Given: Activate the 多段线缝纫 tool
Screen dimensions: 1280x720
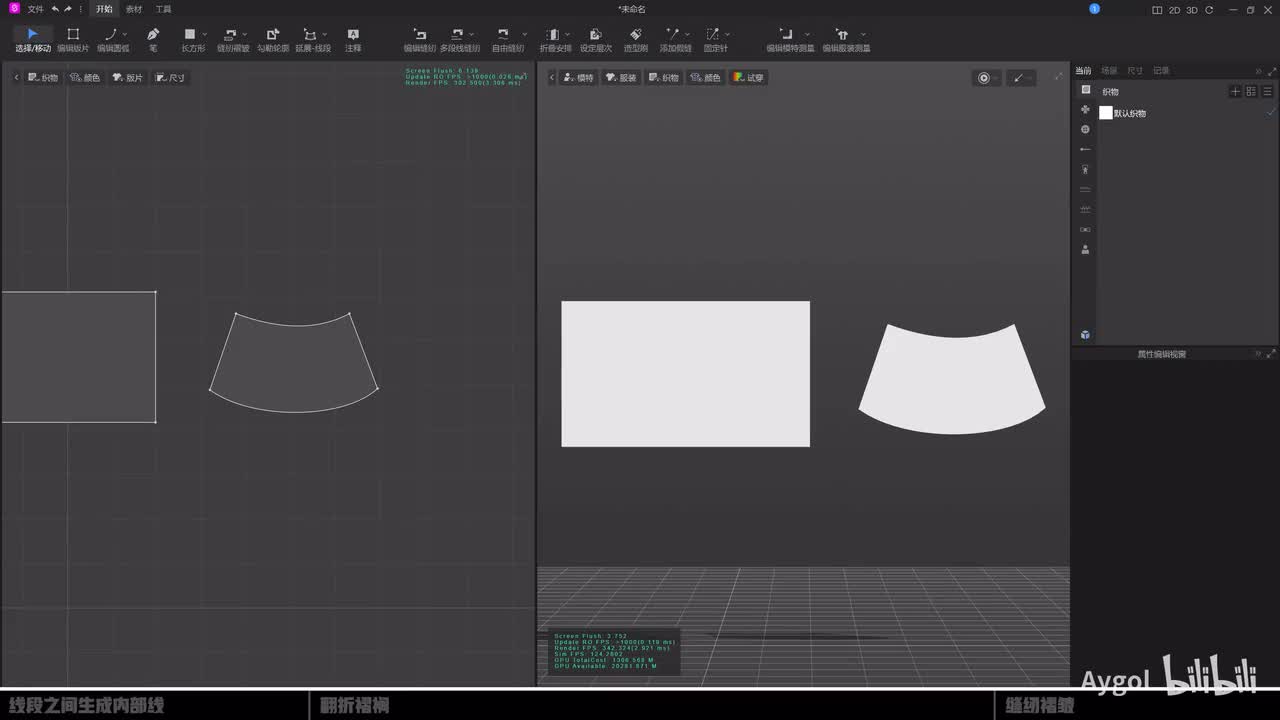Looking at the screenshot, I should 459,40.
